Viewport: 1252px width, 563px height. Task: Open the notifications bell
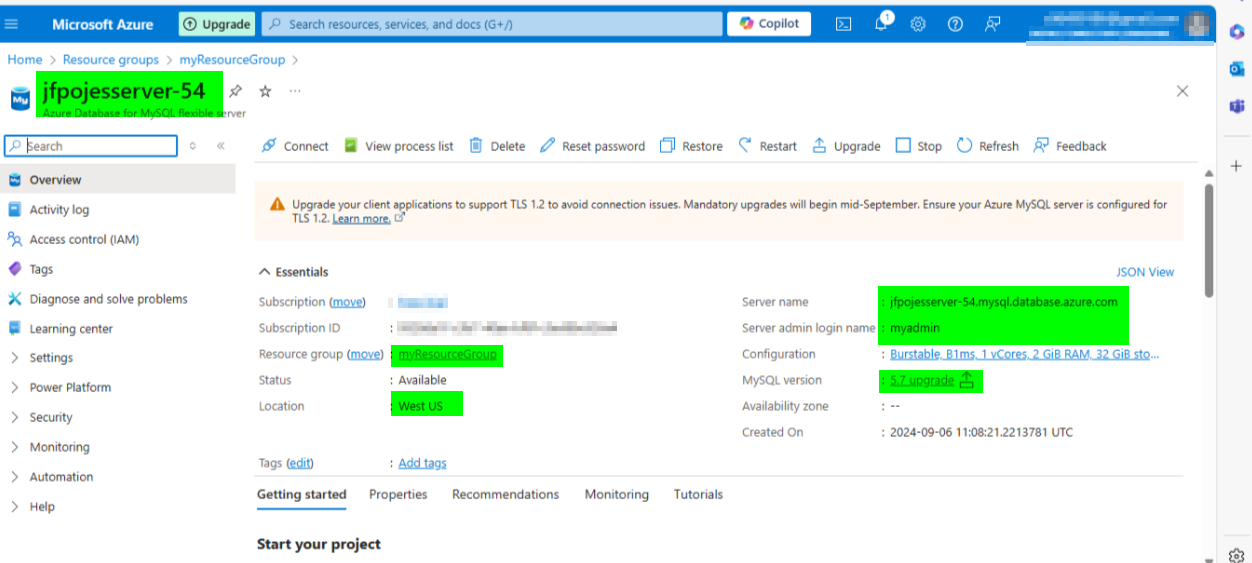tap(881, 24)
